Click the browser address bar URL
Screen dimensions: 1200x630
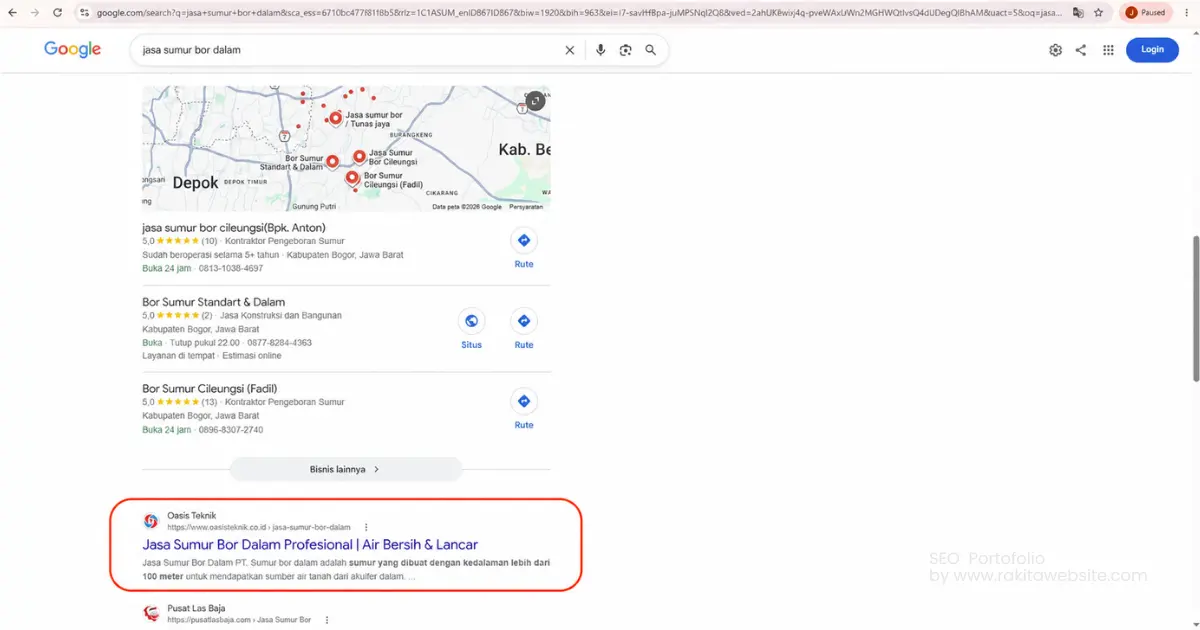click(x=580, y=12)
